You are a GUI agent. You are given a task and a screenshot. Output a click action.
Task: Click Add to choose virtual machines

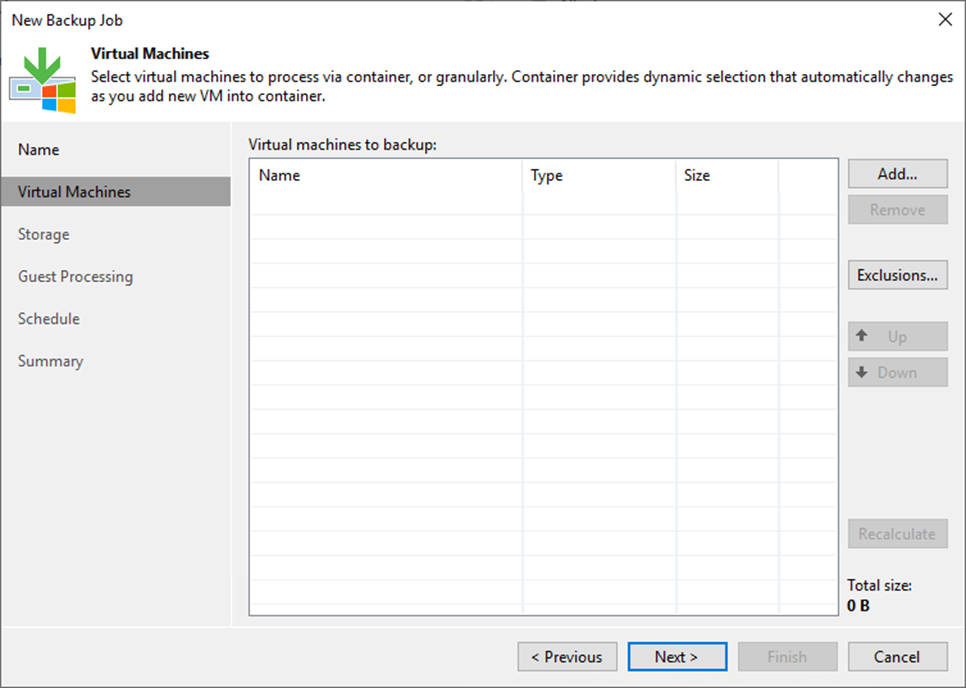point(896,173)
